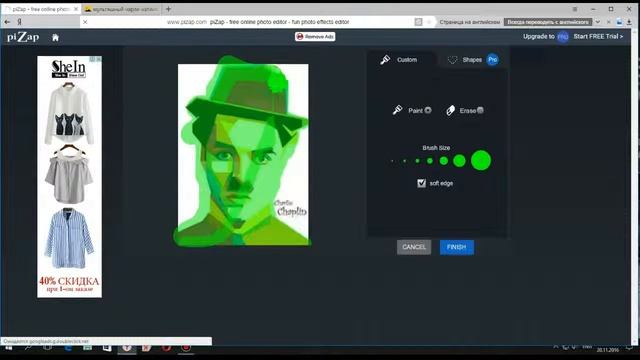The image size is (640, 360).
Task: Open a new browser tab with plus
Action: pyautogui.click(x=168, y=9)
